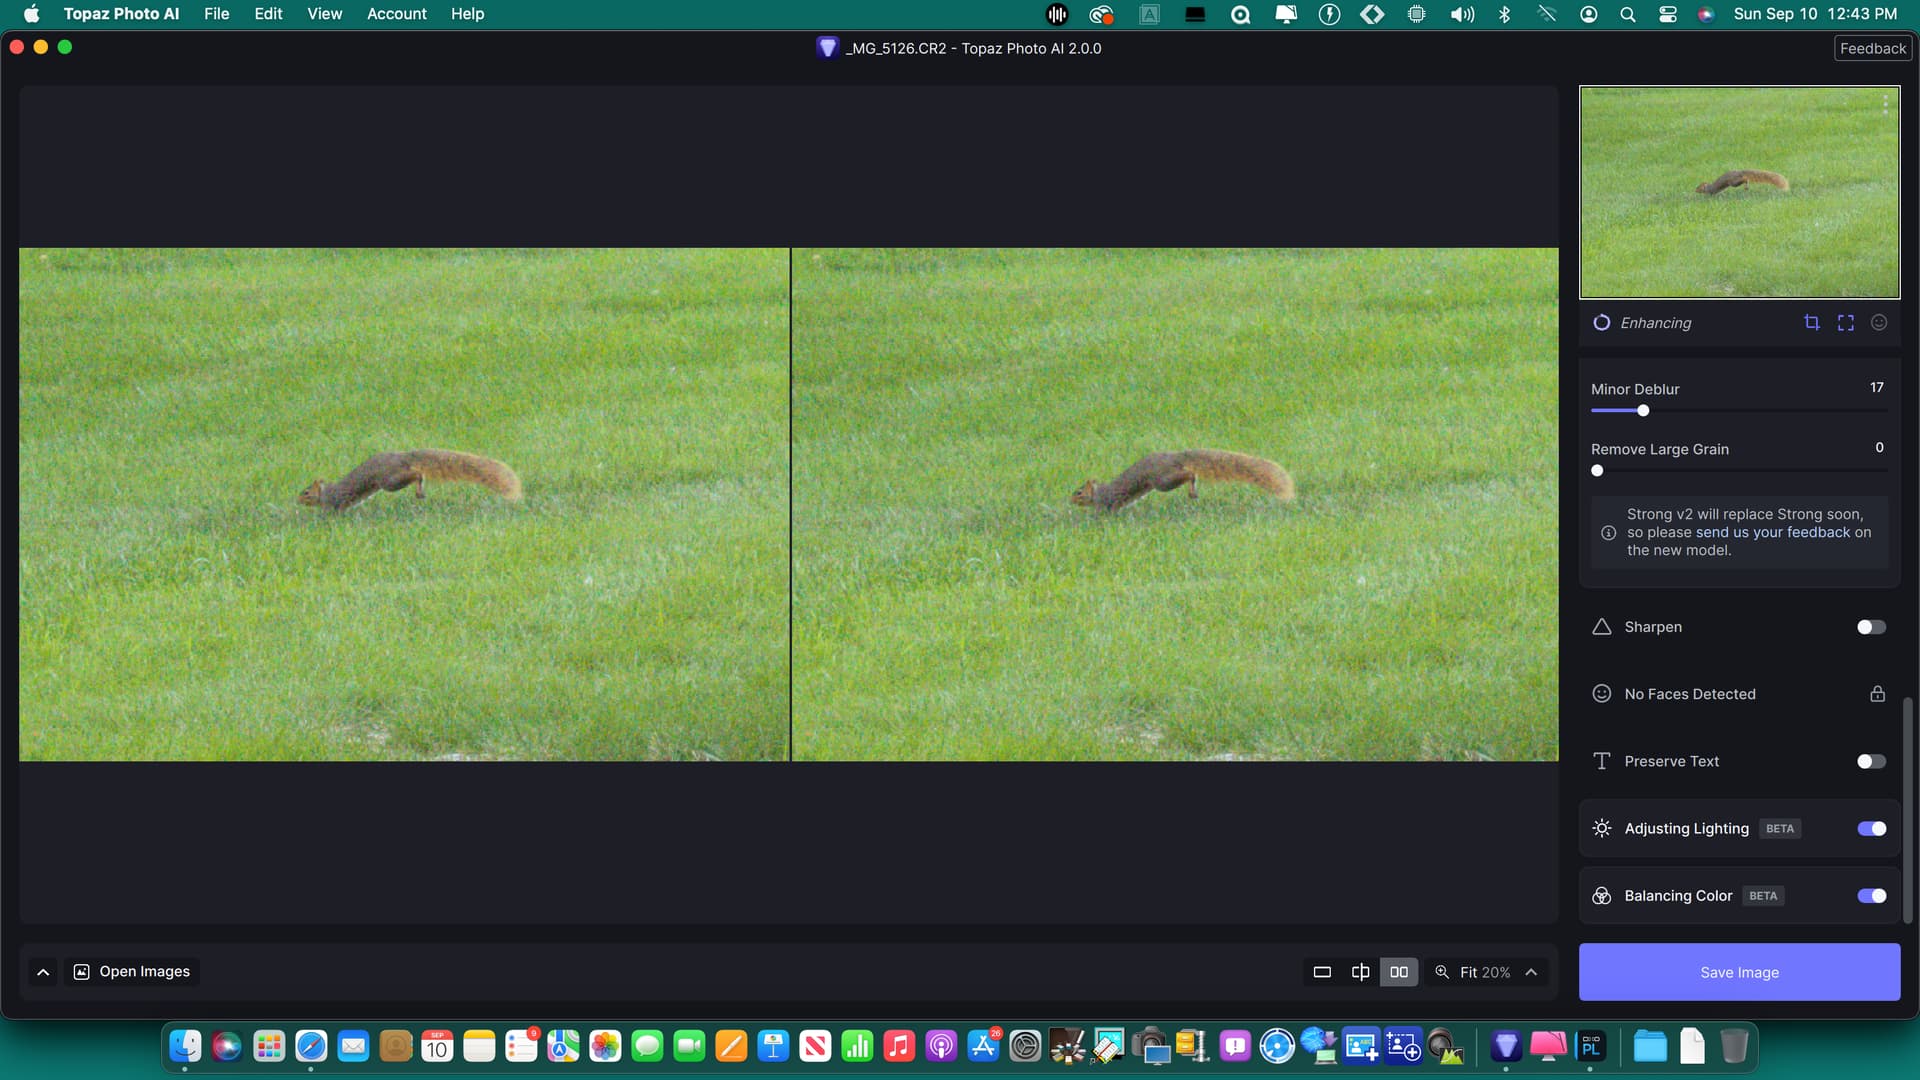Turn on Preserve Text toggle

[1870, 761]
